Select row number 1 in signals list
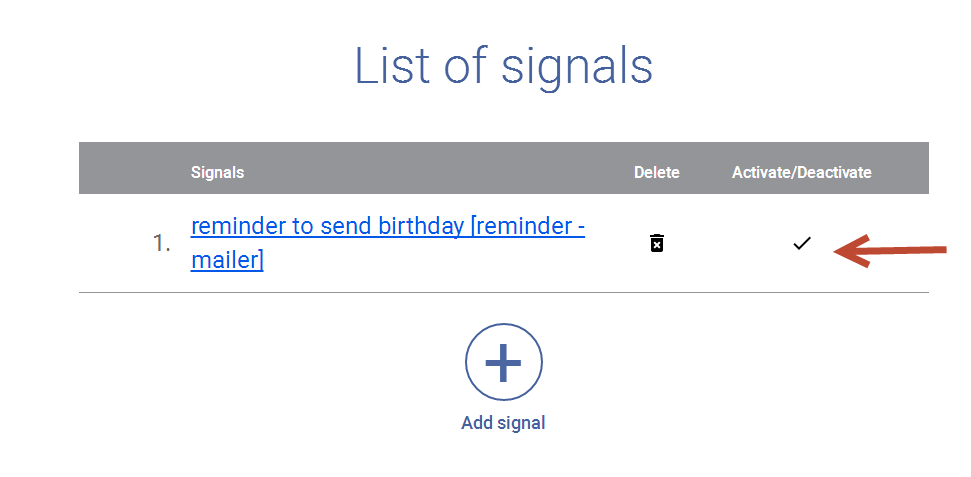 coord(162,243)
